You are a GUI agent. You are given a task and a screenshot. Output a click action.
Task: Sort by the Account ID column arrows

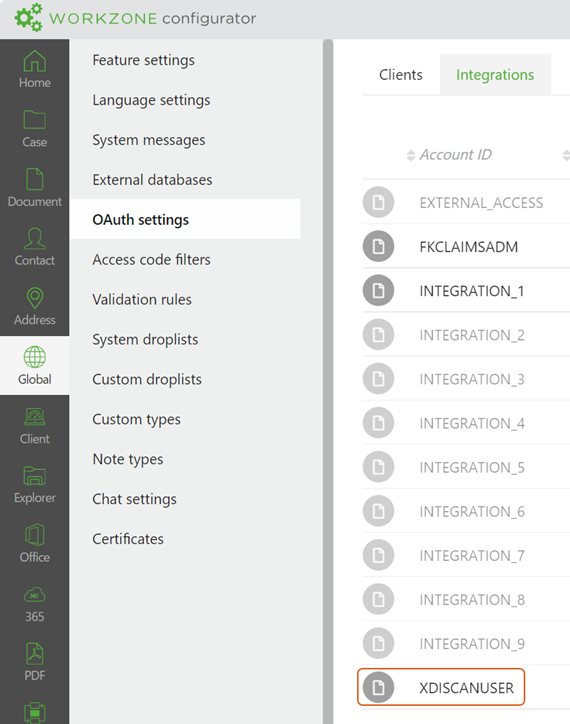(411, 155)
